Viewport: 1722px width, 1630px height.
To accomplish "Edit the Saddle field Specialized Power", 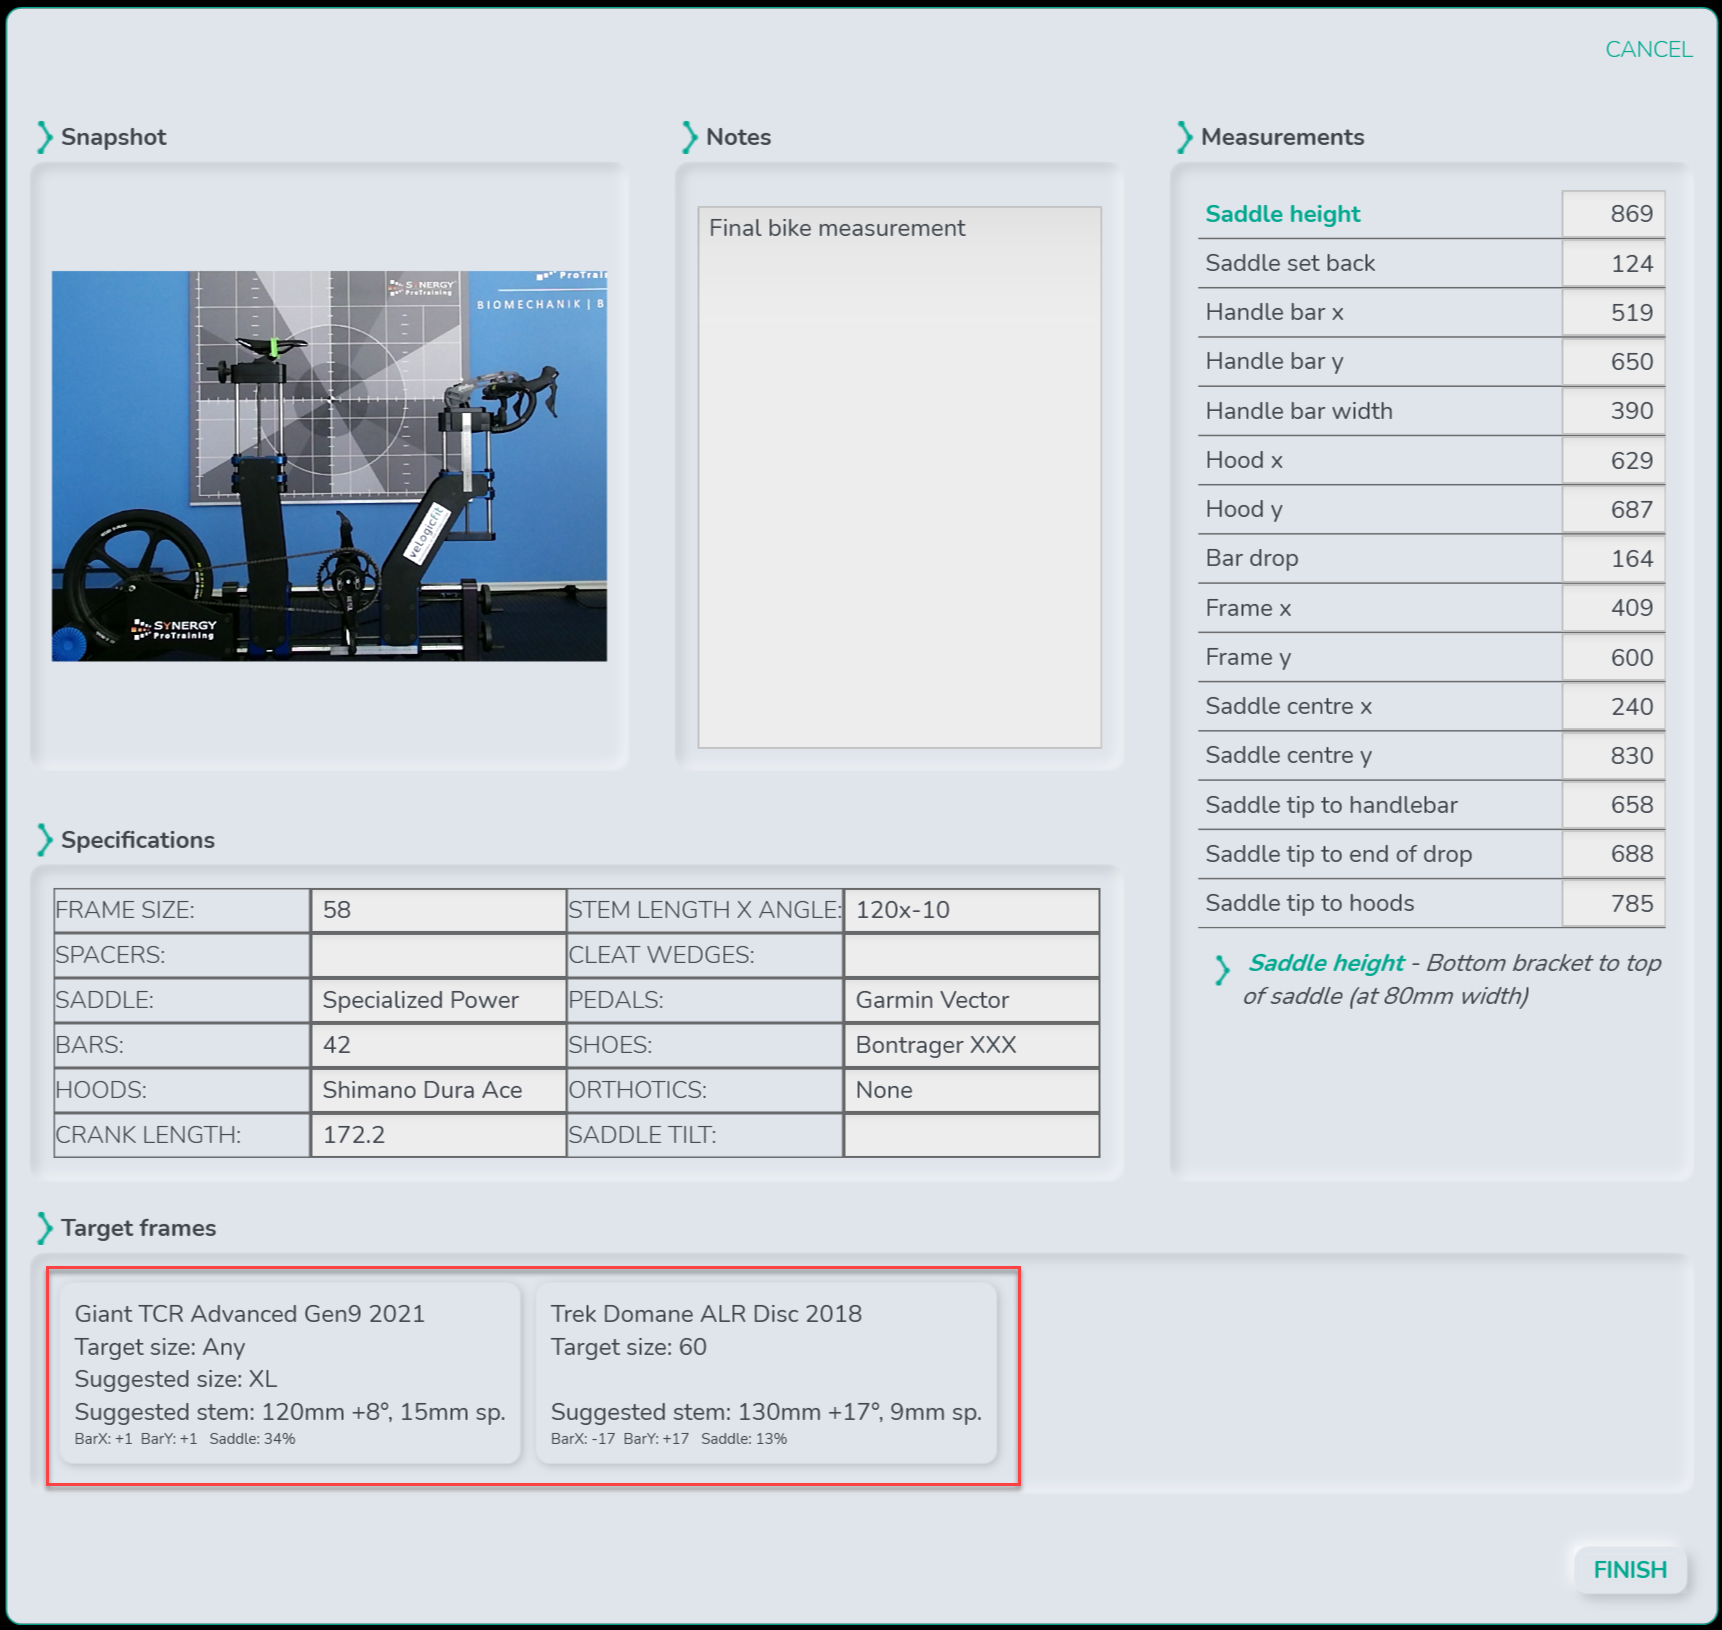I will click(x=438, y=1000).
